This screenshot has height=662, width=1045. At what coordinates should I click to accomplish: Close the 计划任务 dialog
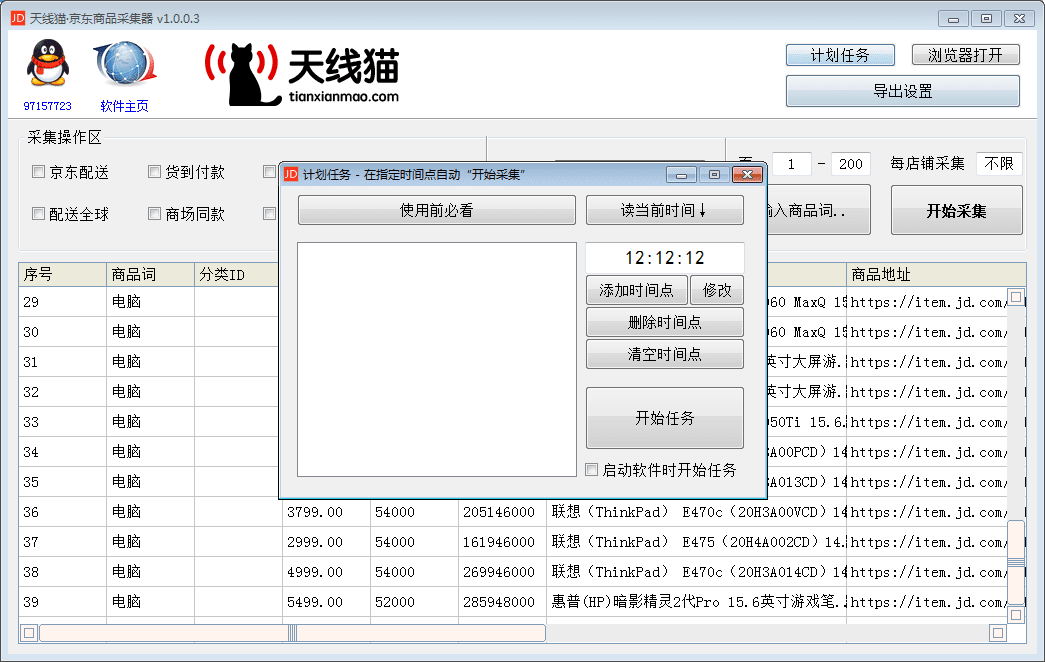pos(747,175)
